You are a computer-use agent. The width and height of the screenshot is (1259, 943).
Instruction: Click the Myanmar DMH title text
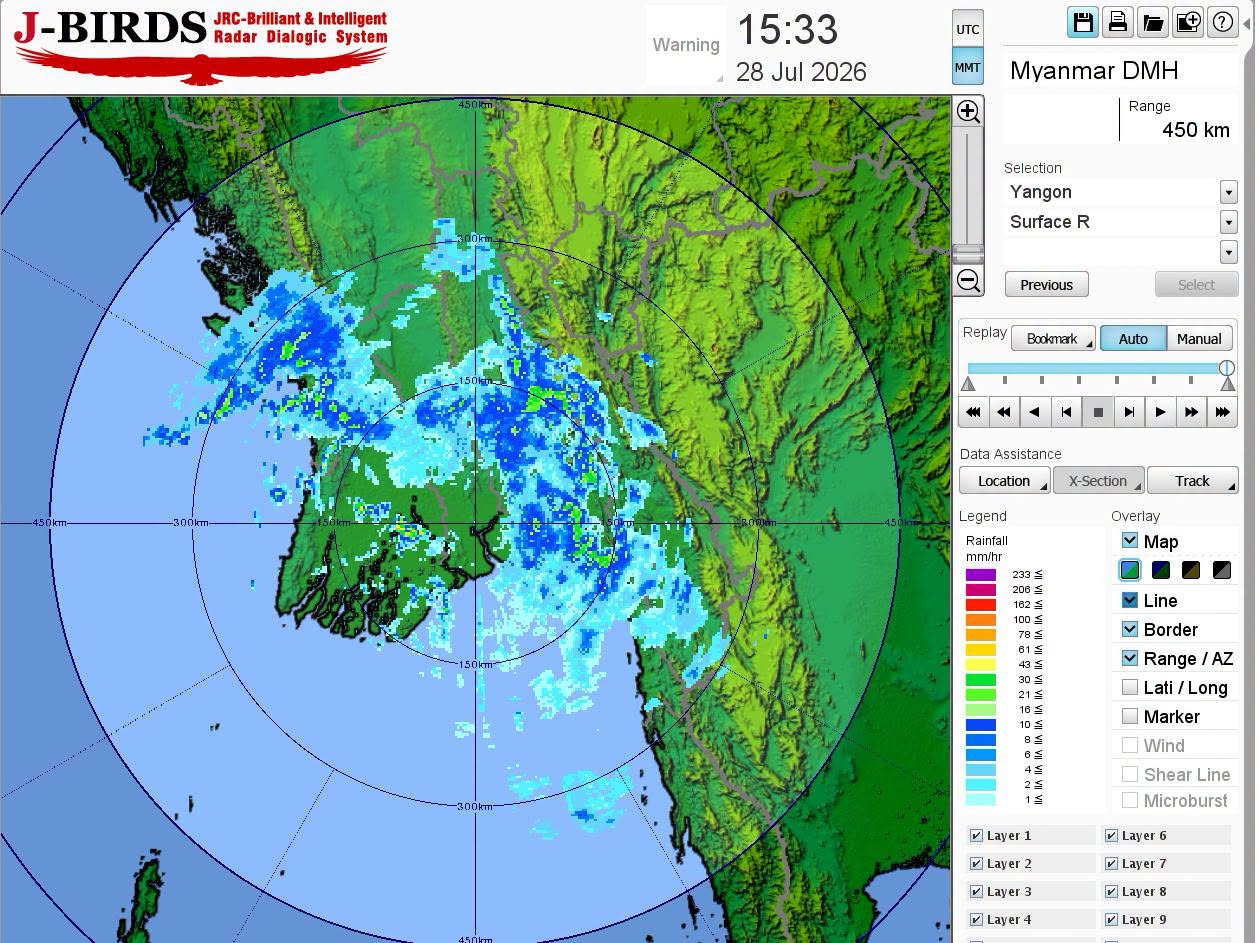click(1094, 71)
